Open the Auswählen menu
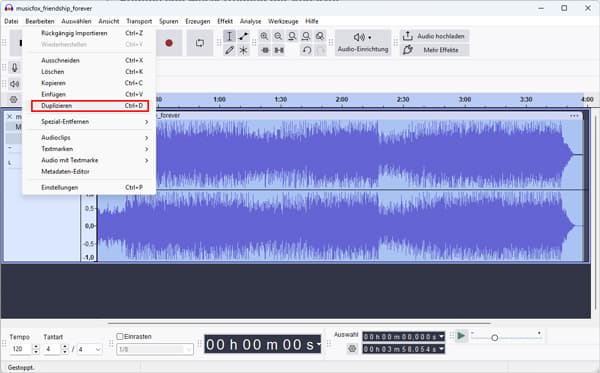 tap(76, 21)
